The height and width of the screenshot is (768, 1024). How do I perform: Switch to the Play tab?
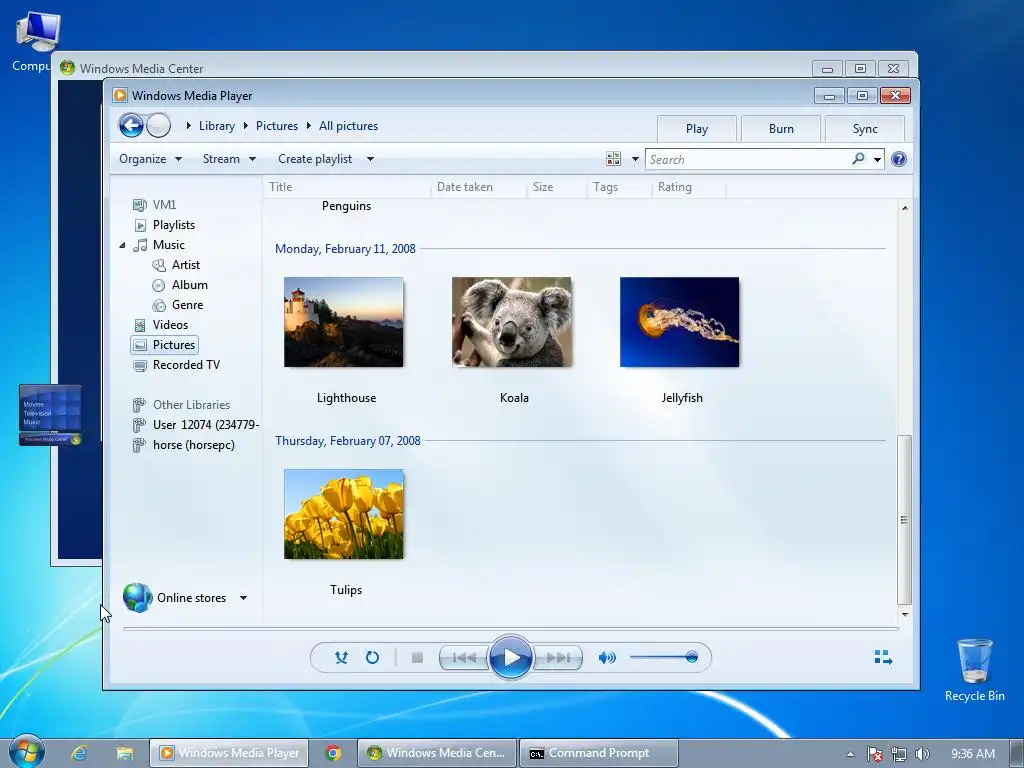(x=697, y=129)
